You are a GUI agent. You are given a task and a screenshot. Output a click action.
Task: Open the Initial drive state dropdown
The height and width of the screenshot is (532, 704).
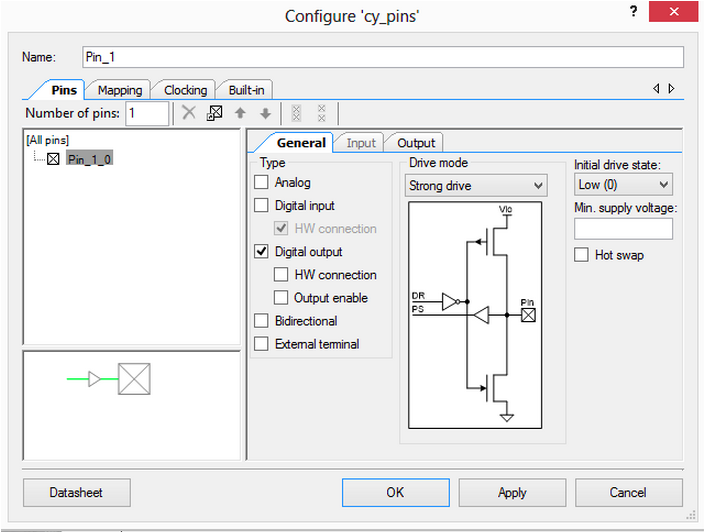pyautogui.click(x=623, y=185)
